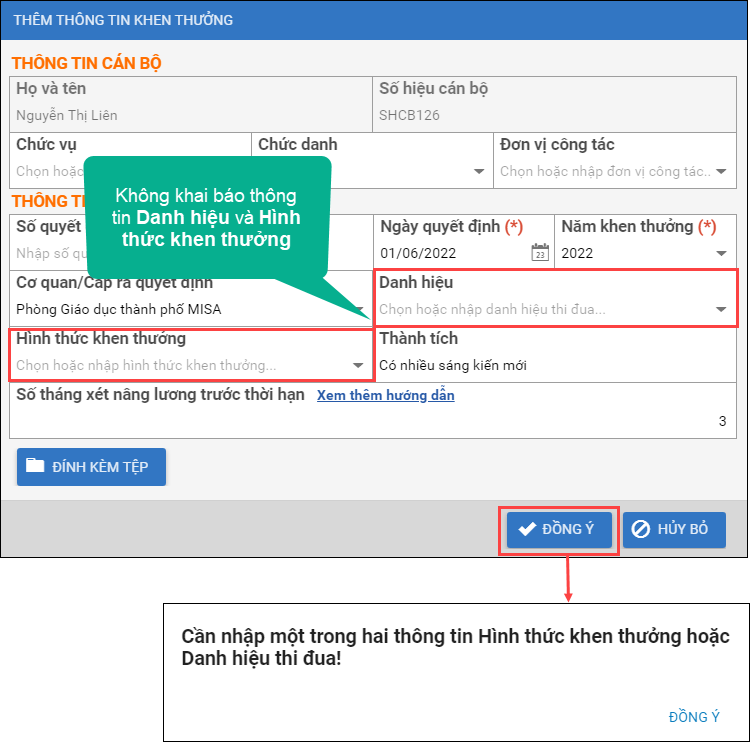Screen dimensions: 750x742
Task: Open the Đơn vị công tác dropdown arrow
Action: (x=721, y=171)
